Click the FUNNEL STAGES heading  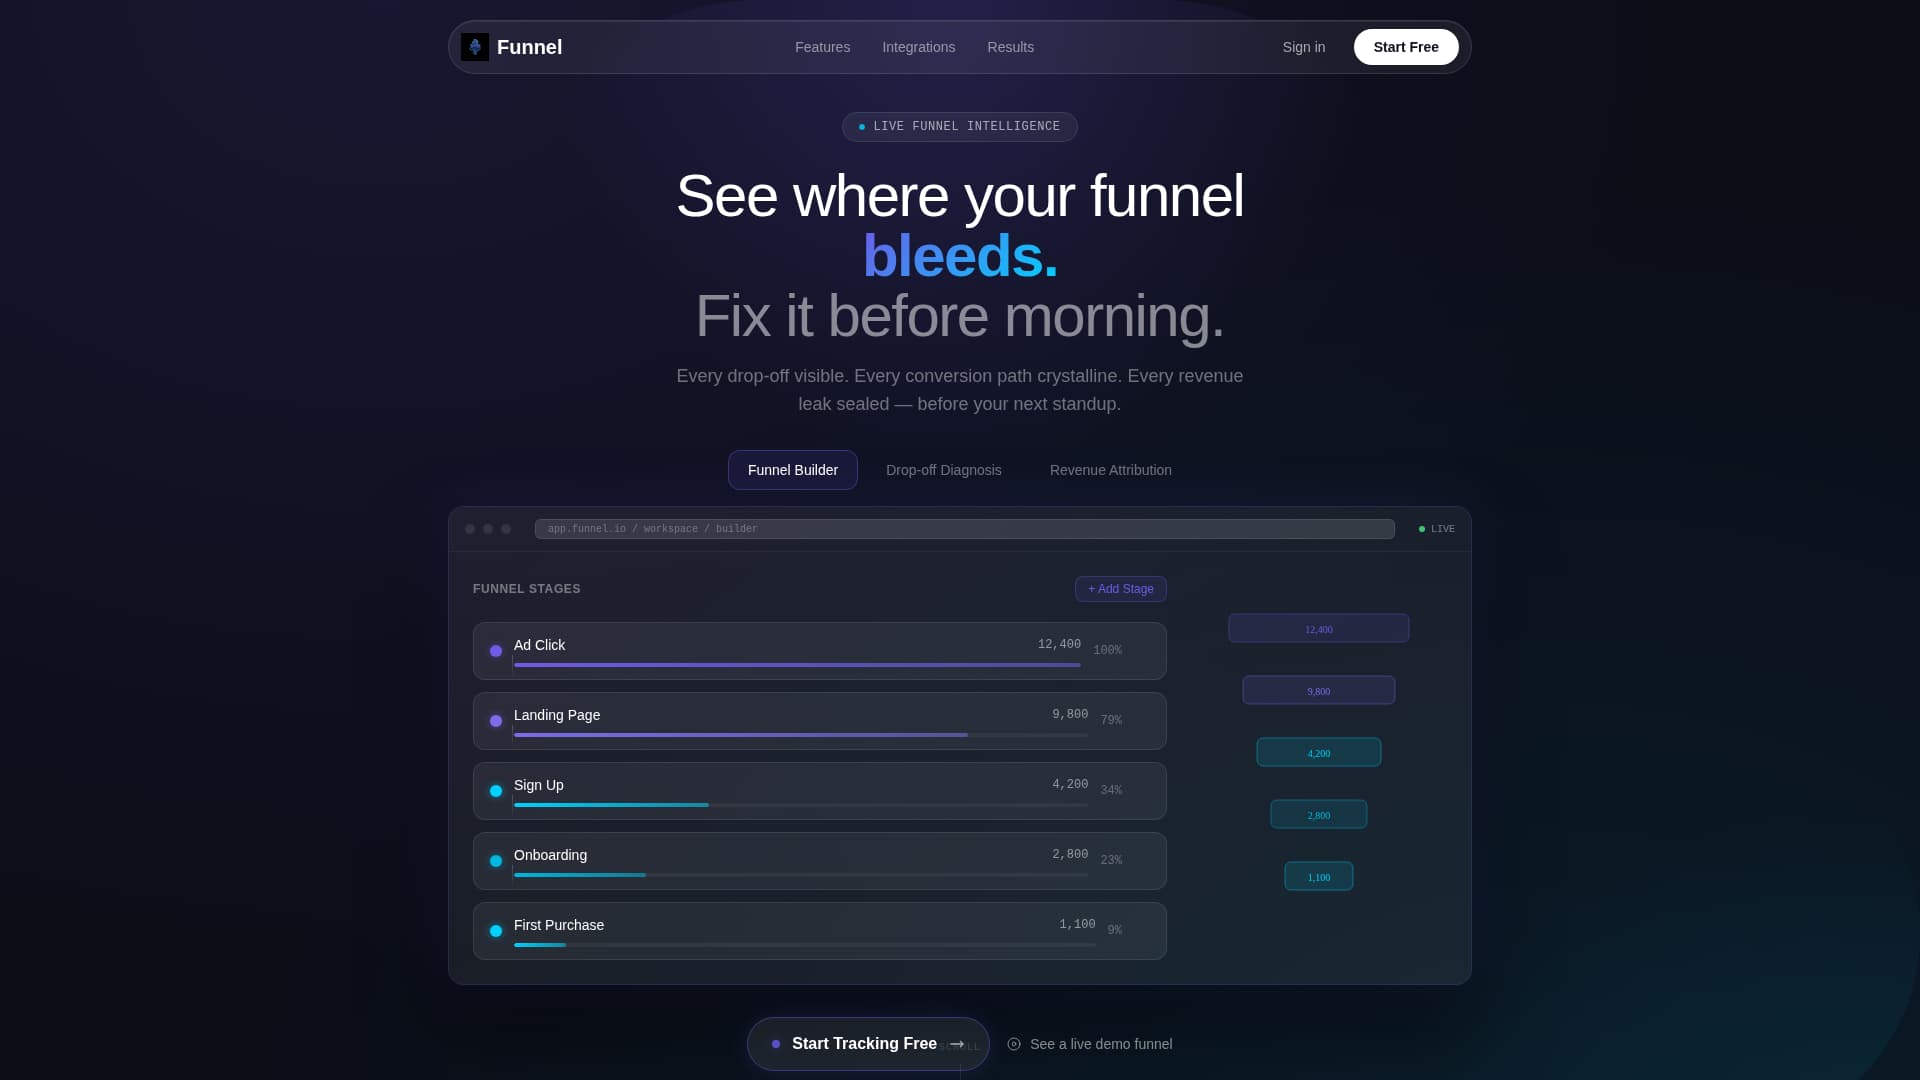click(526, 589)
